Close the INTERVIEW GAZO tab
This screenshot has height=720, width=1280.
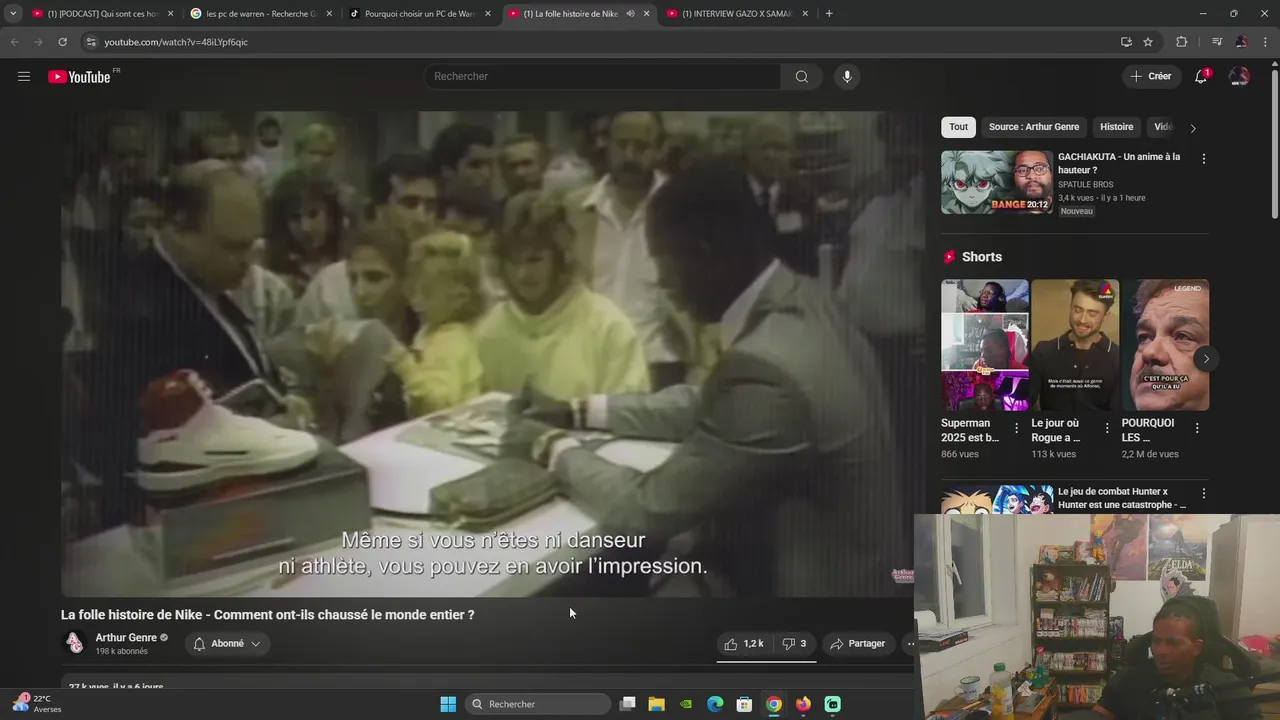(x=806, y=14)
